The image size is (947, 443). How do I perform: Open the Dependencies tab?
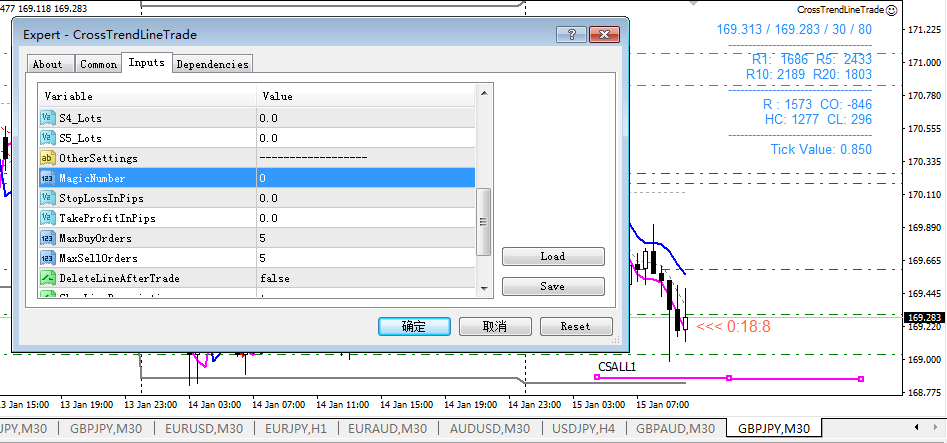click(213, 64)
